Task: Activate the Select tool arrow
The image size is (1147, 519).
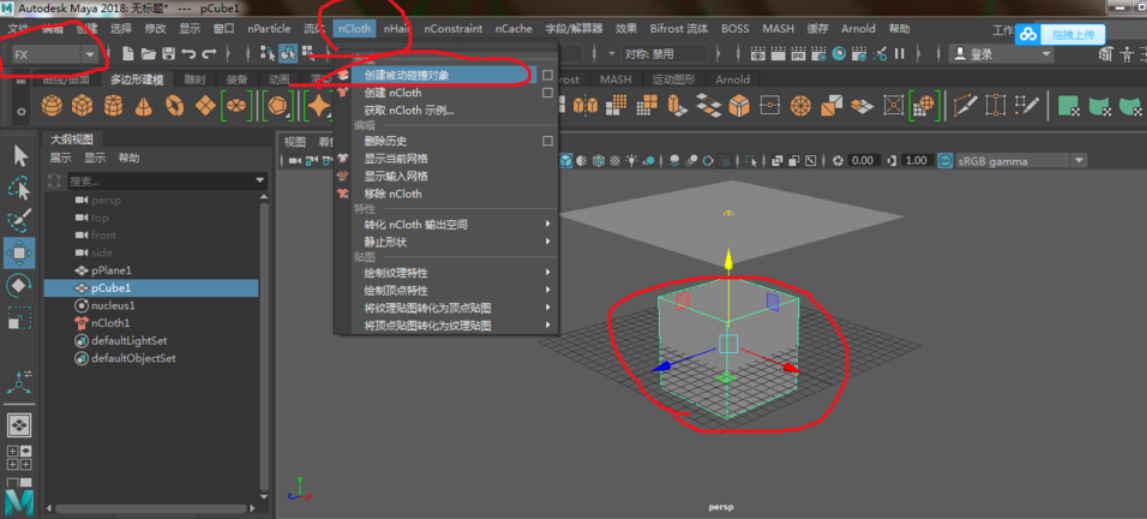Action: pyautogui.click(x=20, y=156)
